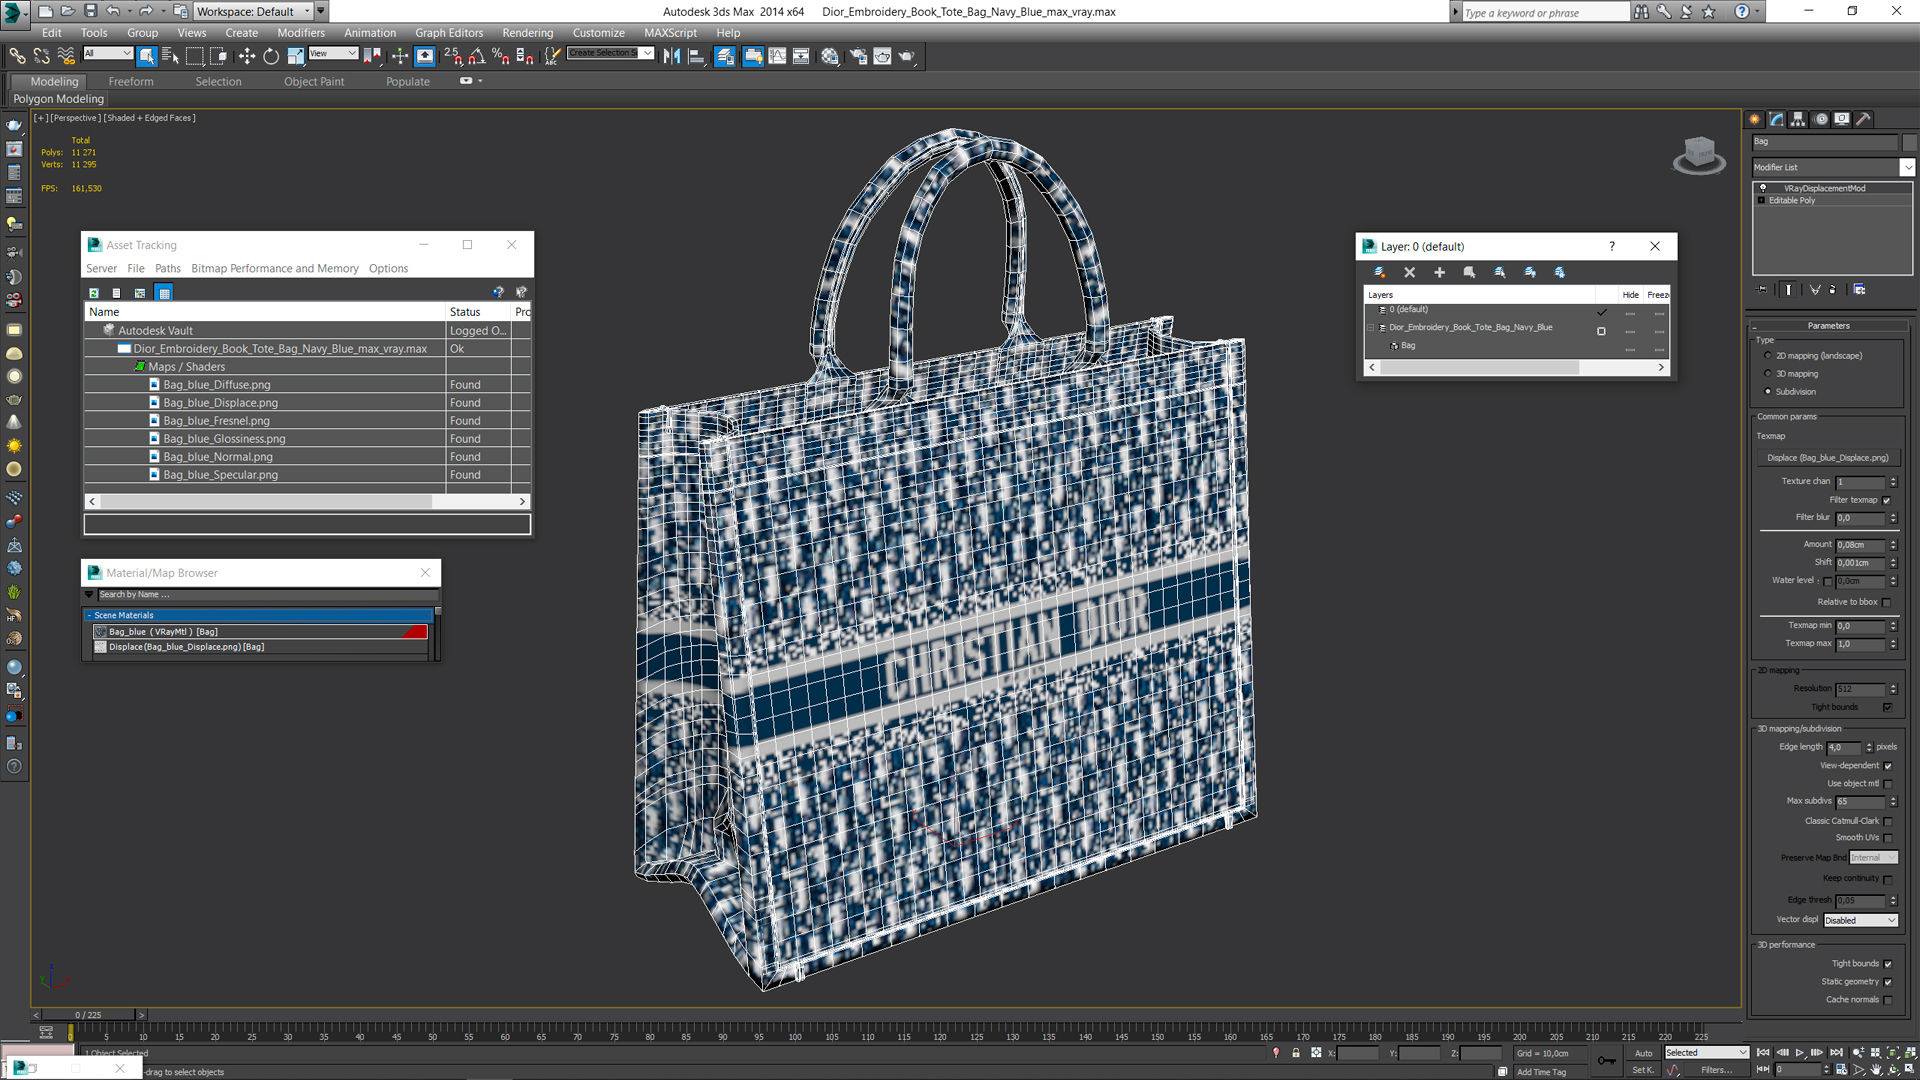Click Refresh icon in Asset Tracking toolbar

94,293
